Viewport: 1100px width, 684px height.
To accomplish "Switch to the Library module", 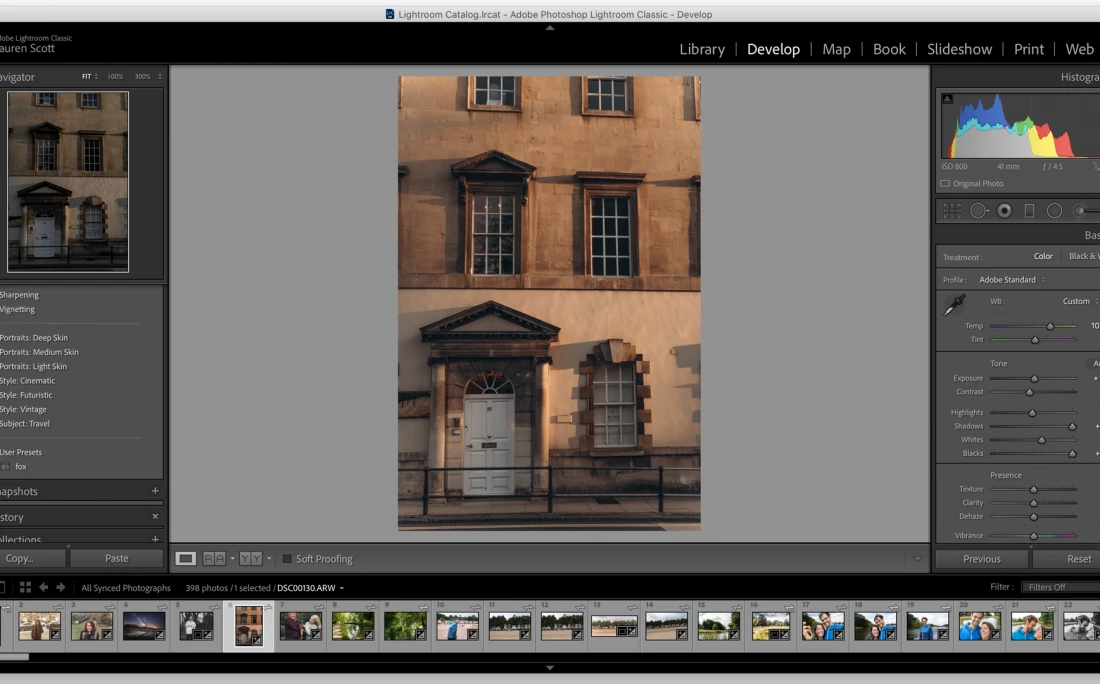I will [702, 49].
